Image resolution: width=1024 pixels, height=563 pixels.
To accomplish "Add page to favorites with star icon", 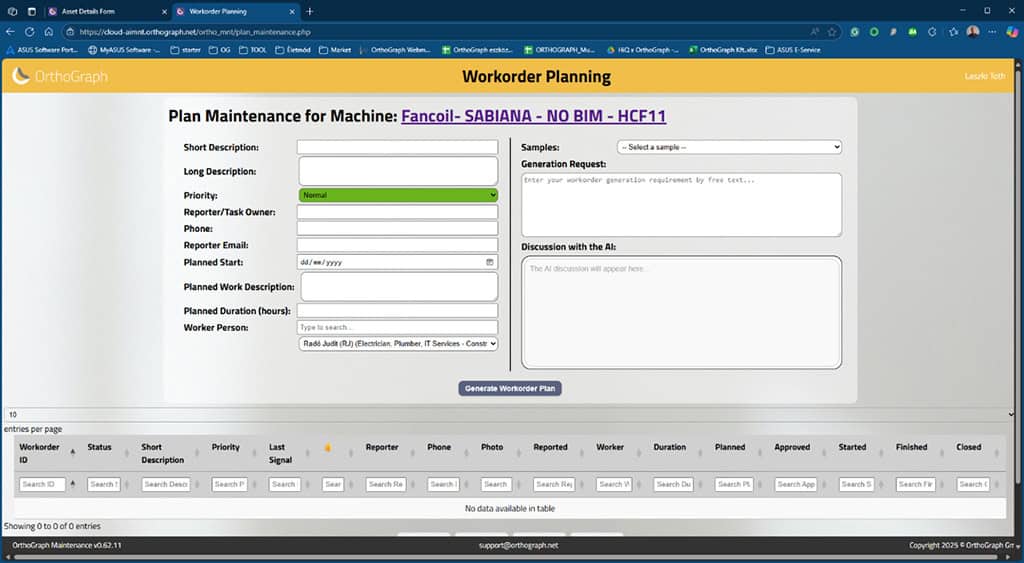I will (x=832, y=31).
